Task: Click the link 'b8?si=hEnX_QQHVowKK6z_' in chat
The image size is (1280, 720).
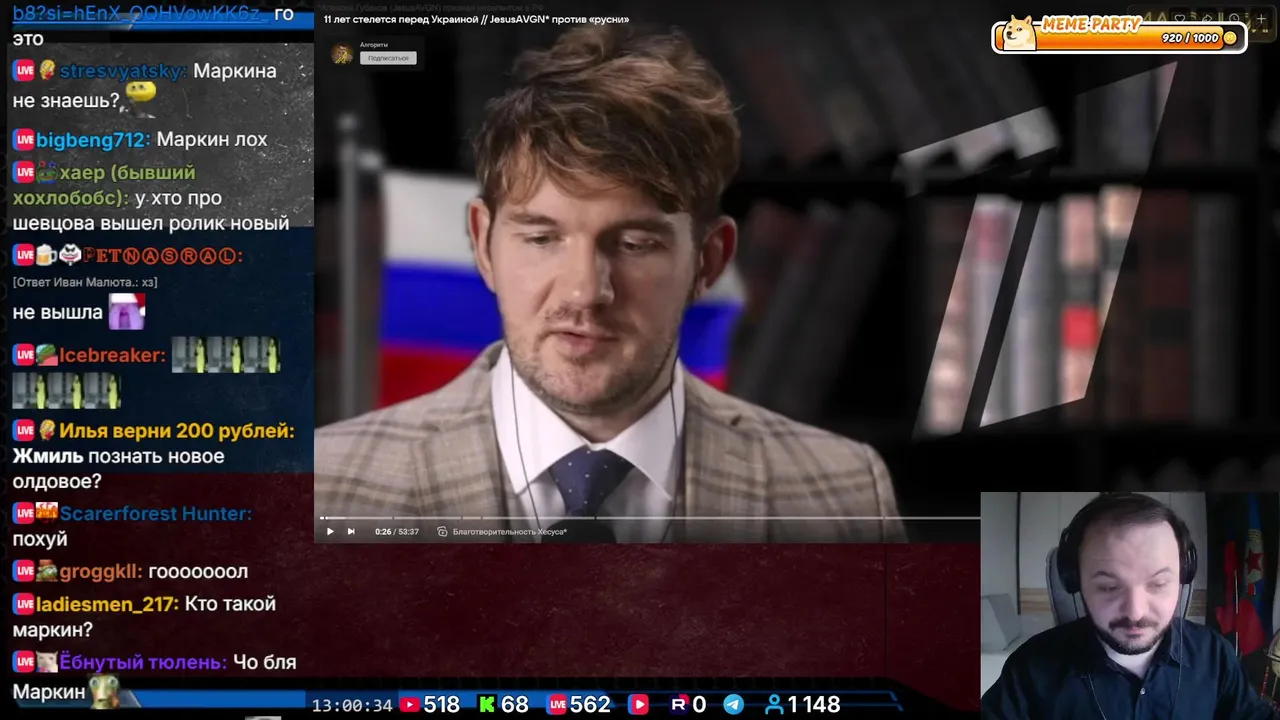Action: coord(141,13)
